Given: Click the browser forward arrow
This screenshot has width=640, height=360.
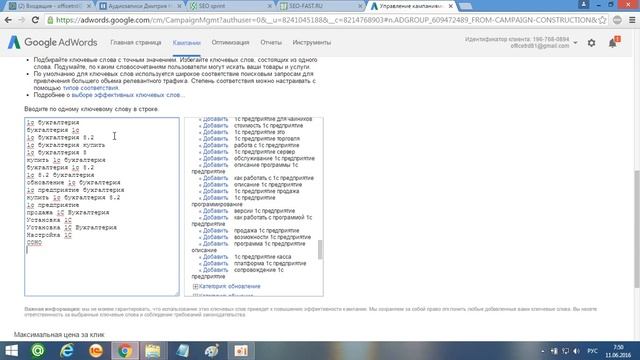Looking at the screenshot, I should pos(21,20).
